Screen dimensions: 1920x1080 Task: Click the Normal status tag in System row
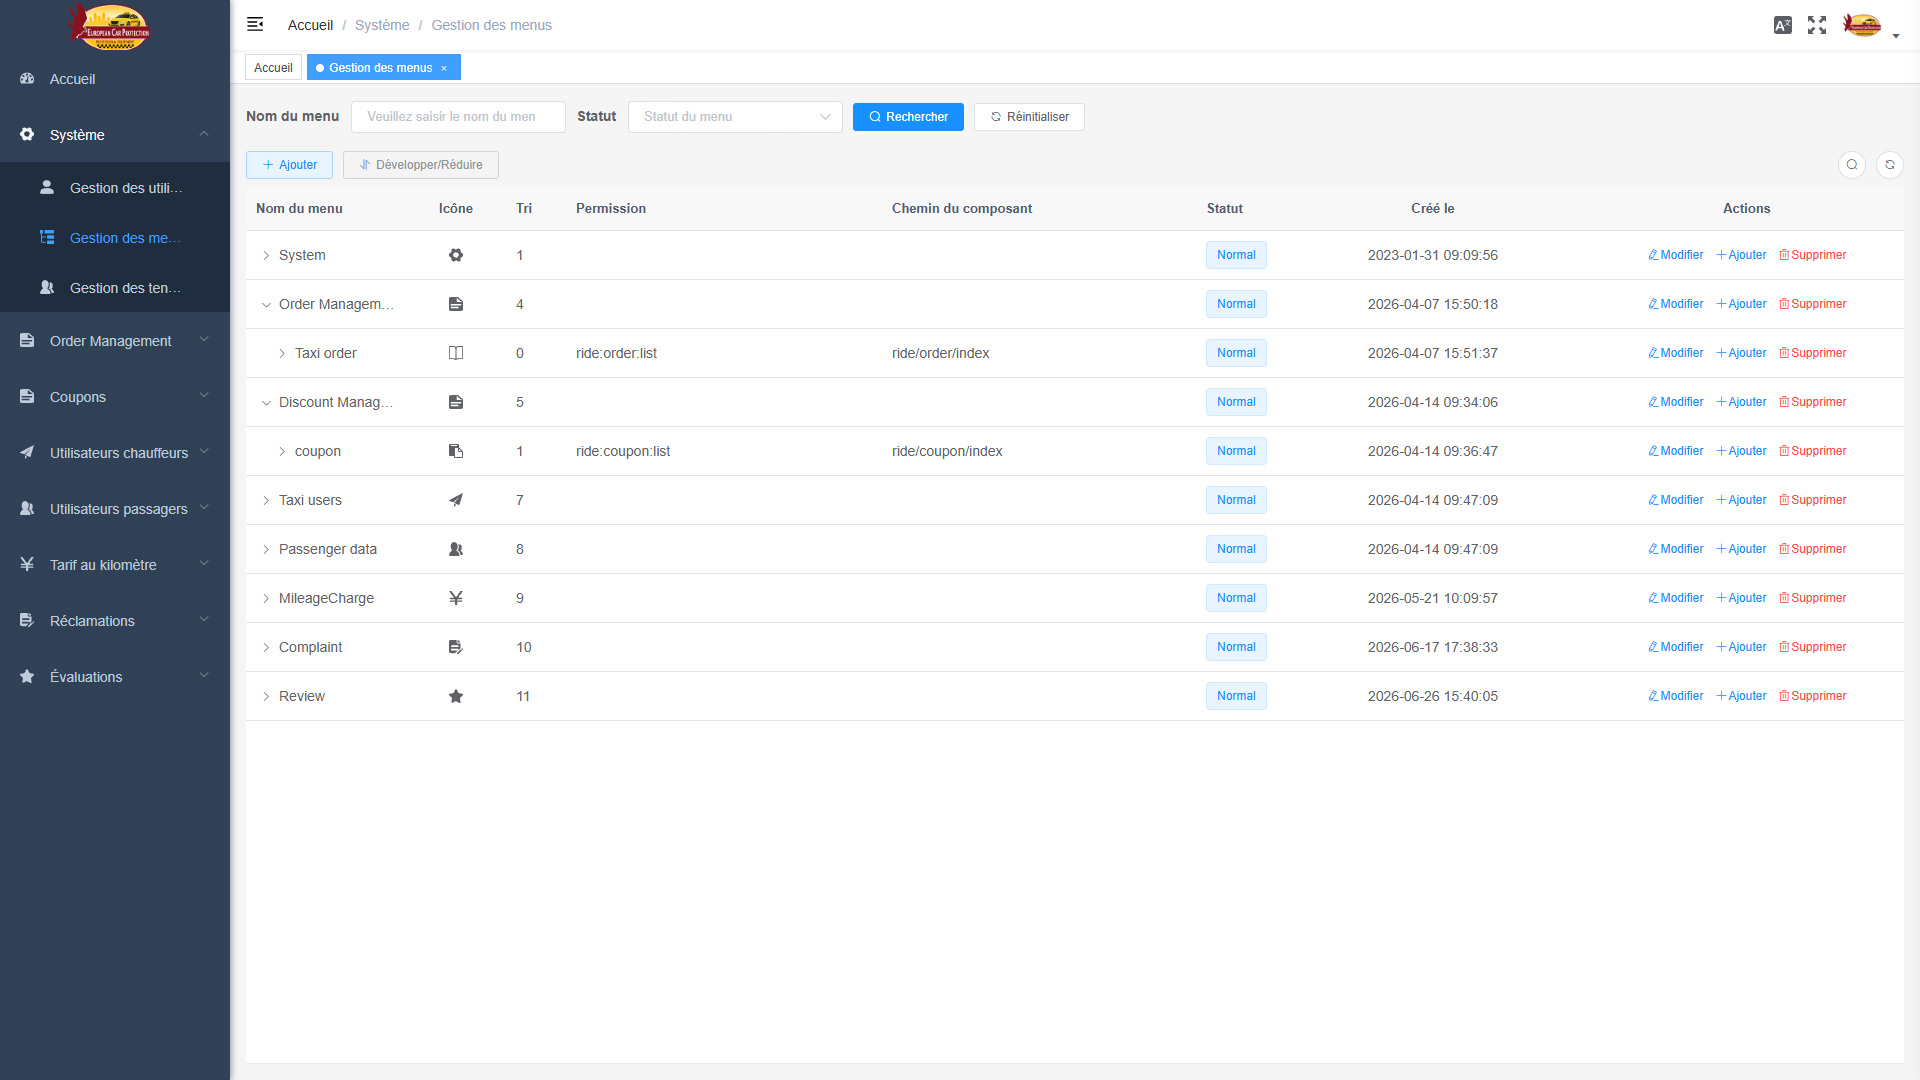click(x=1236, y=255)
